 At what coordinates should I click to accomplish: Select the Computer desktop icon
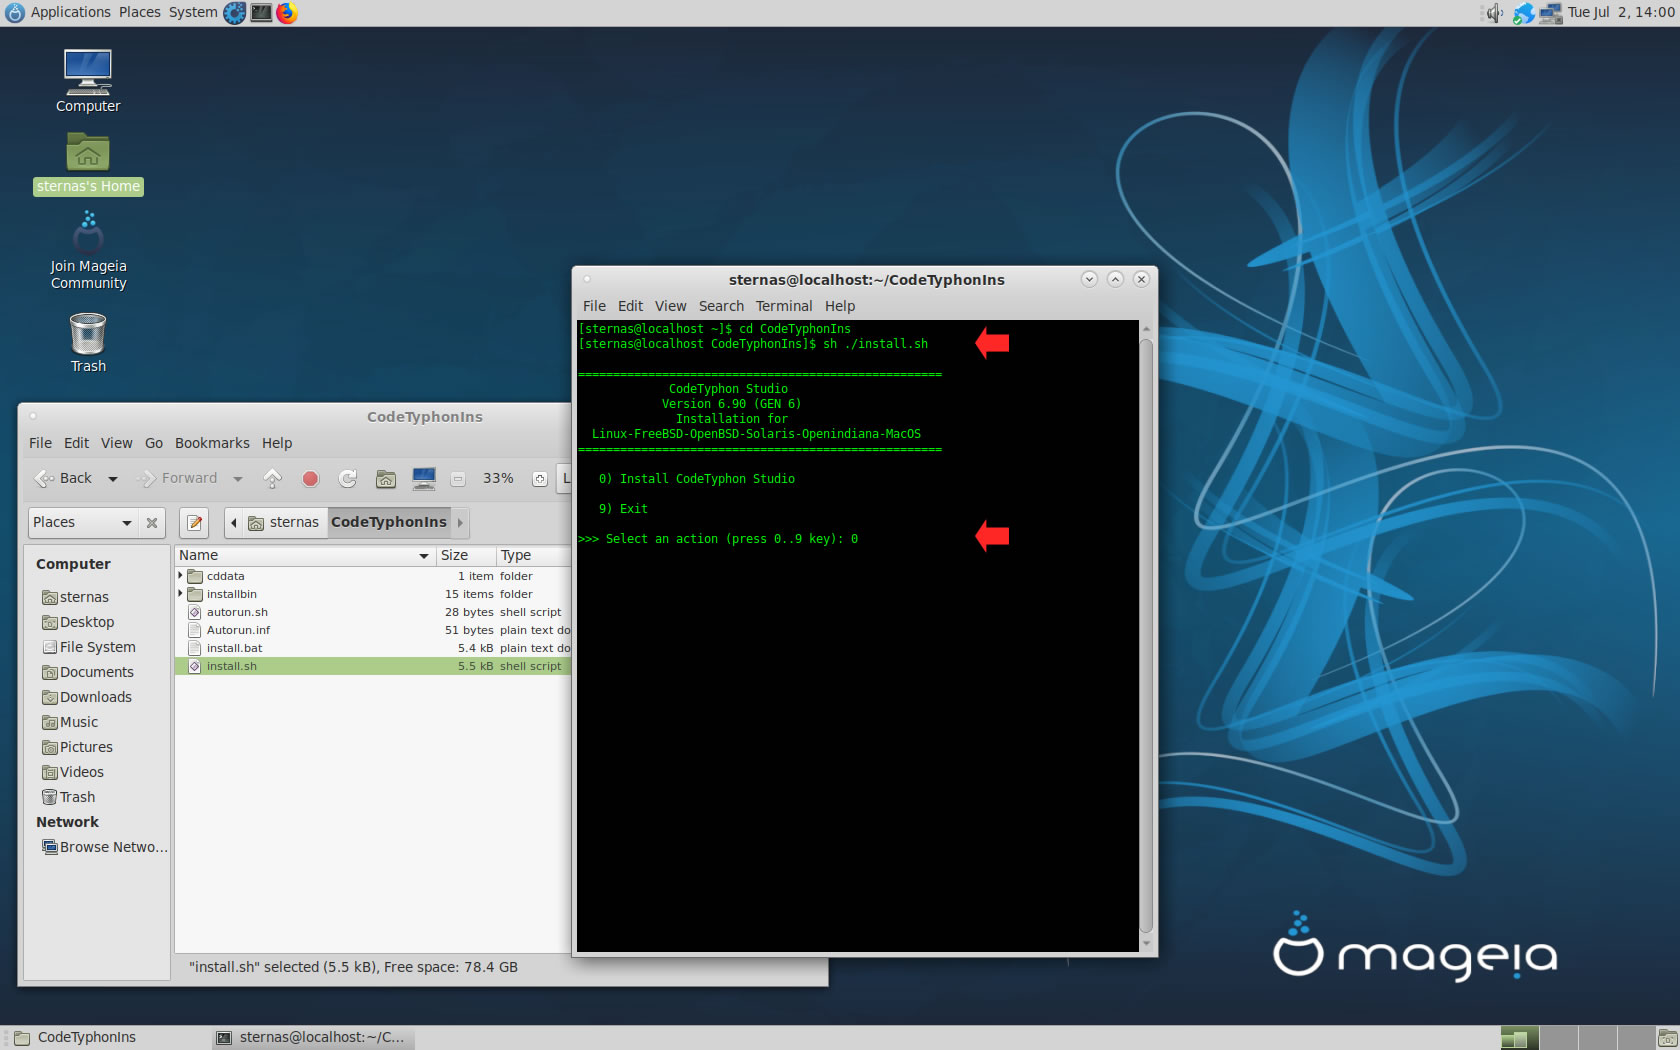point(88,81)
